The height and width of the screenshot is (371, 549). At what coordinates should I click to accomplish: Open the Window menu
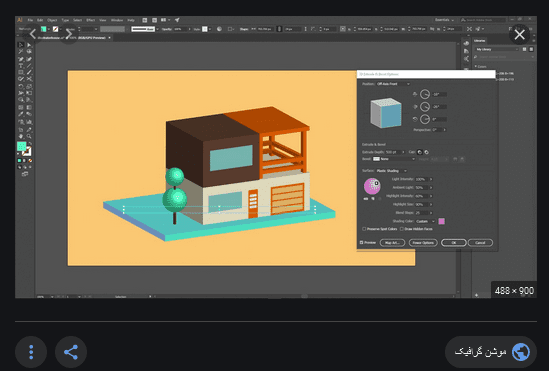coord(117,20)
